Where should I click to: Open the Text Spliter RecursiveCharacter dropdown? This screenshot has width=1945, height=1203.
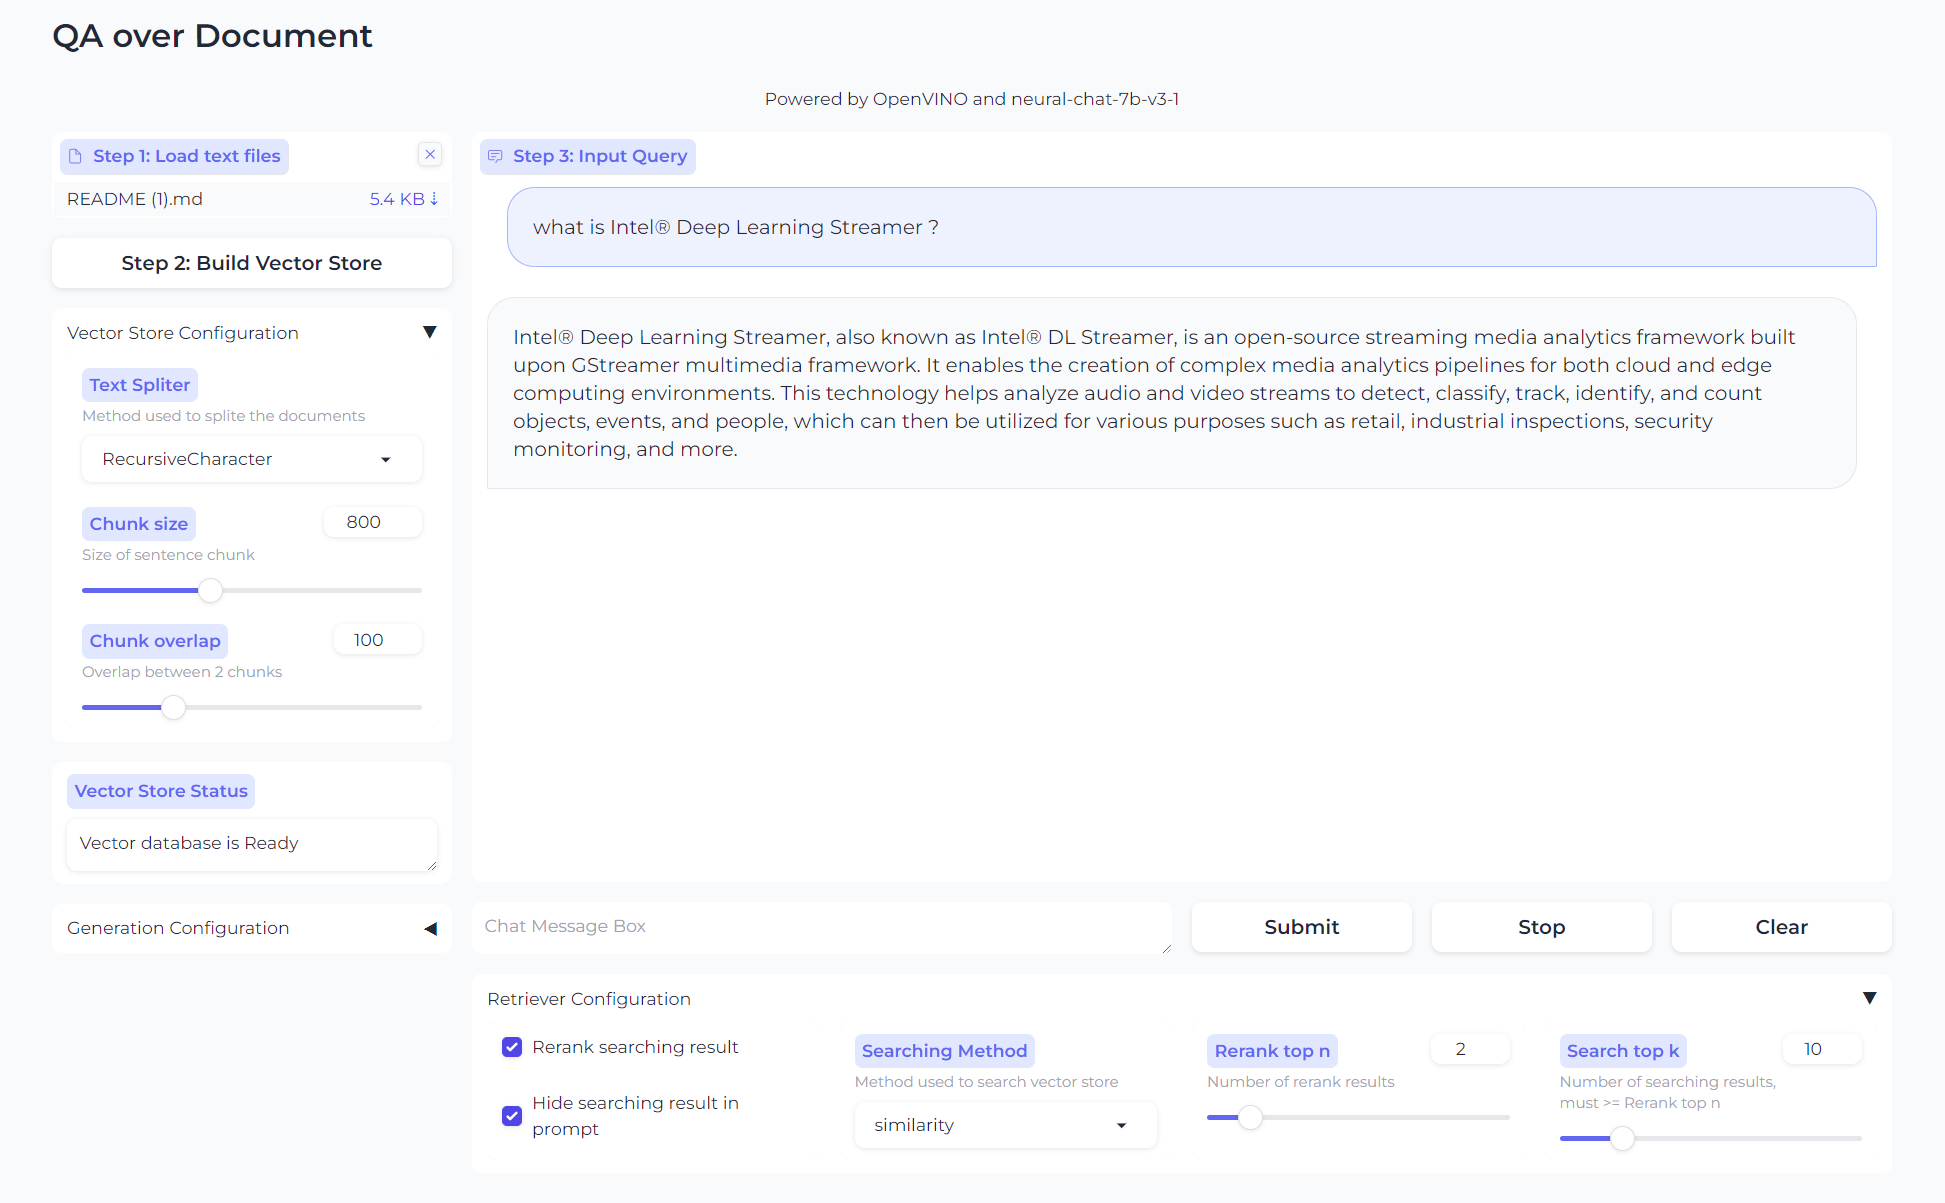point(251,459)
